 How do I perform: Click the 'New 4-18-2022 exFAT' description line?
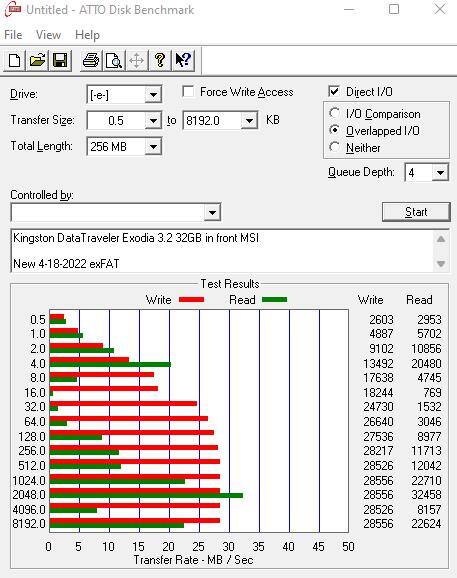(x=66, y=264)
